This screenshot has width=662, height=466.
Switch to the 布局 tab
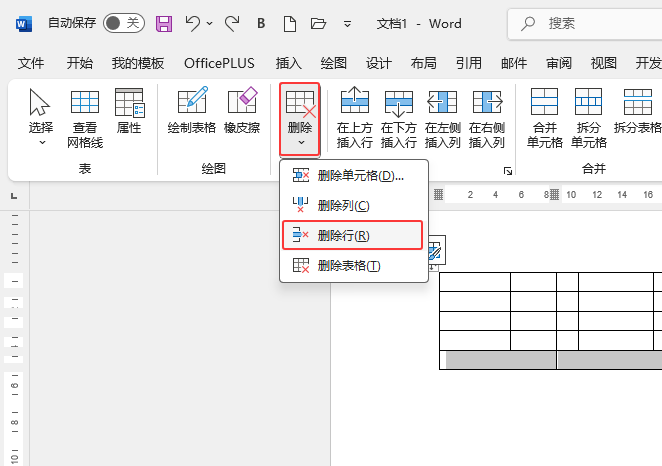[423, 63]
